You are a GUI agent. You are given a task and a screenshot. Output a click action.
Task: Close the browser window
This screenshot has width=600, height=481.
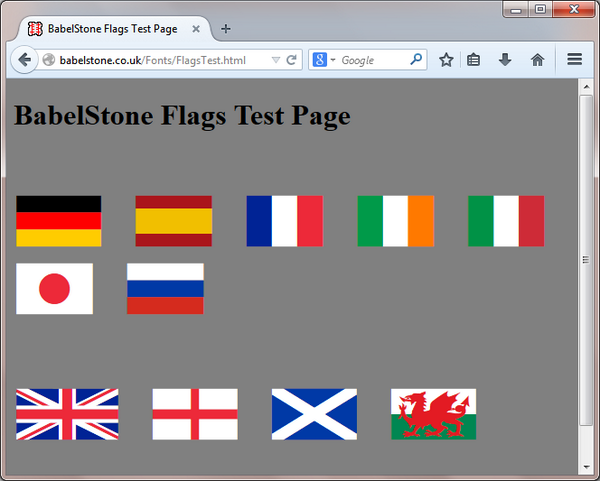[574, 9]
